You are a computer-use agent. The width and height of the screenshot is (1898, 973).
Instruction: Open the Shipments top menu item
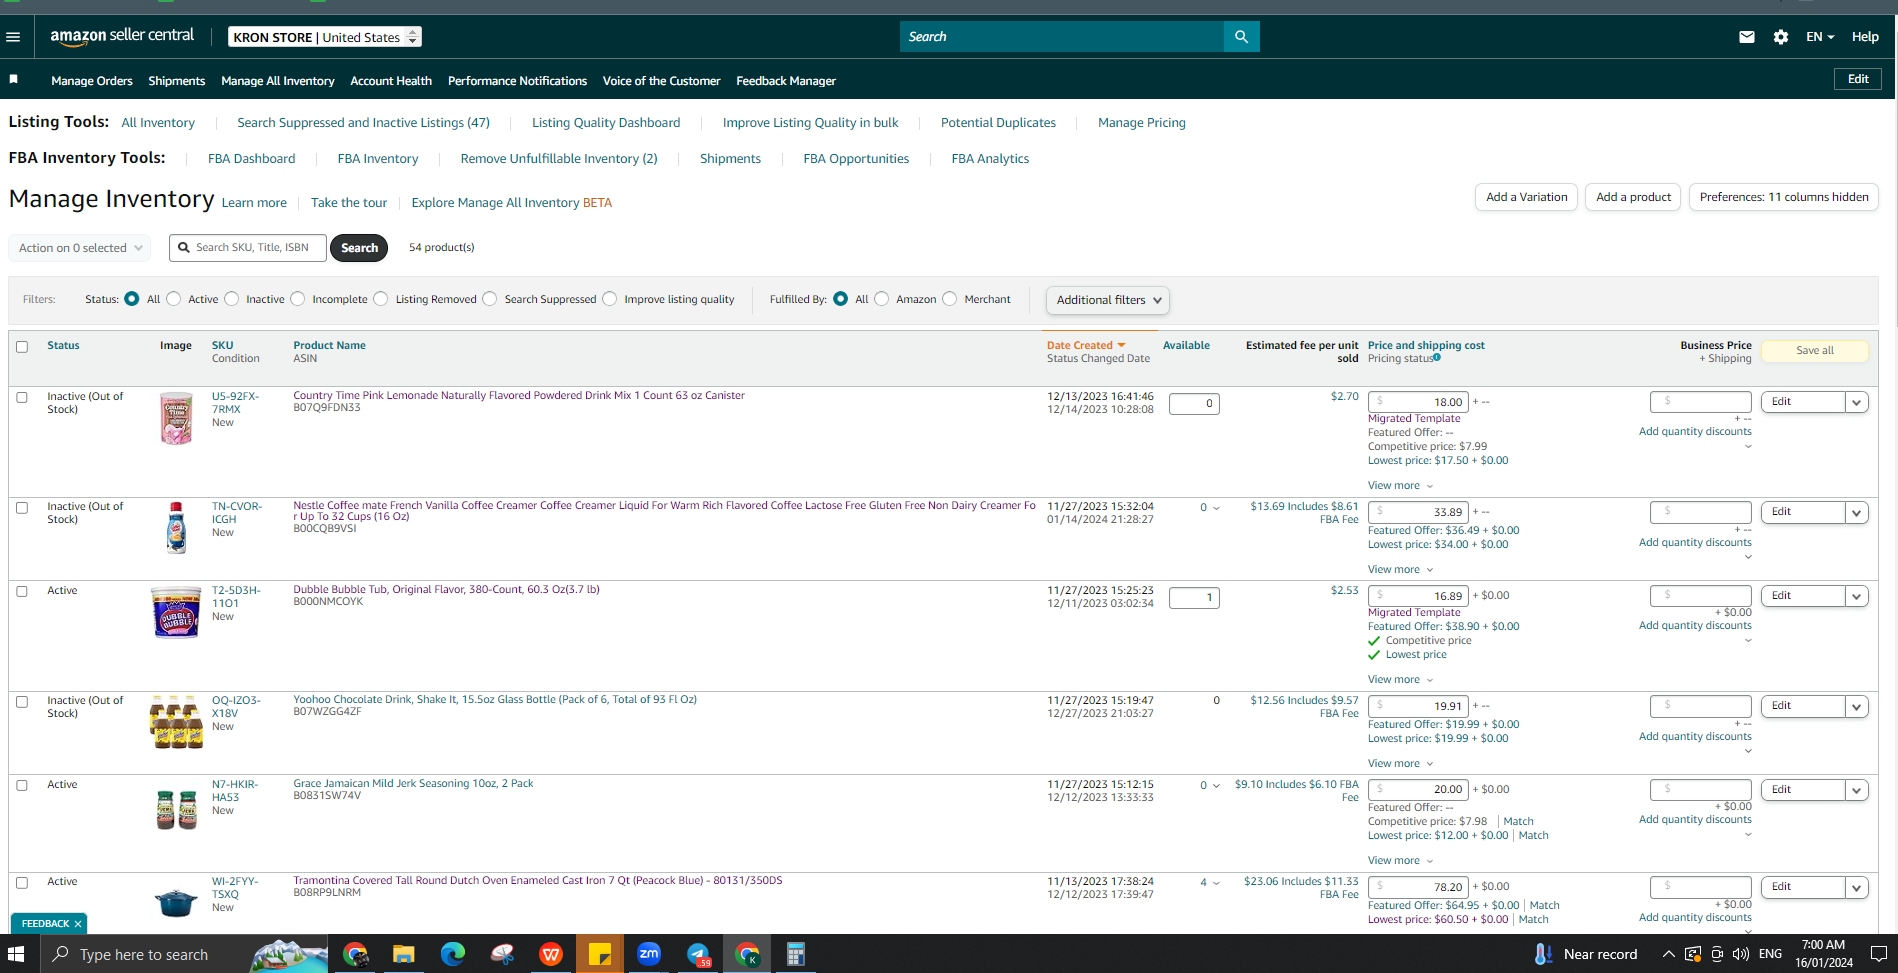pos(177,81)
